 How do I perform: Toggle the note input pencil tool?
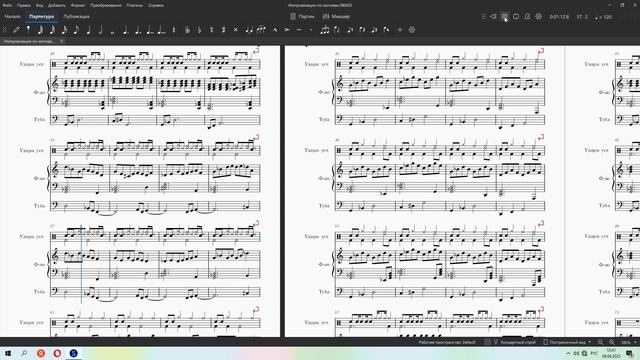tap(16, 29)
